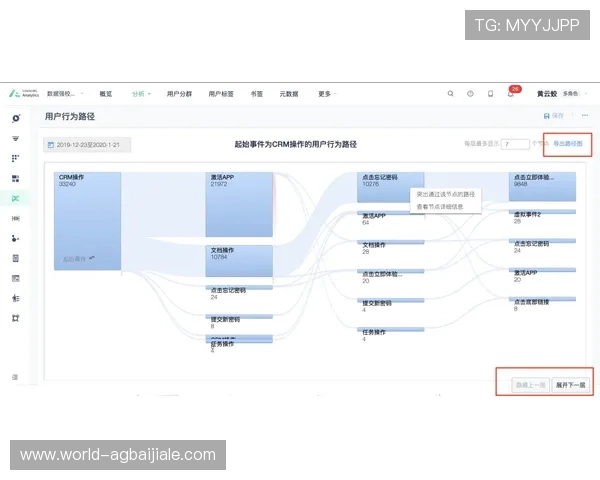Select the highlighted user path sidebar icon
Image resolution: width=600 pixels, height=480 pixels.
tap(15, 198)
